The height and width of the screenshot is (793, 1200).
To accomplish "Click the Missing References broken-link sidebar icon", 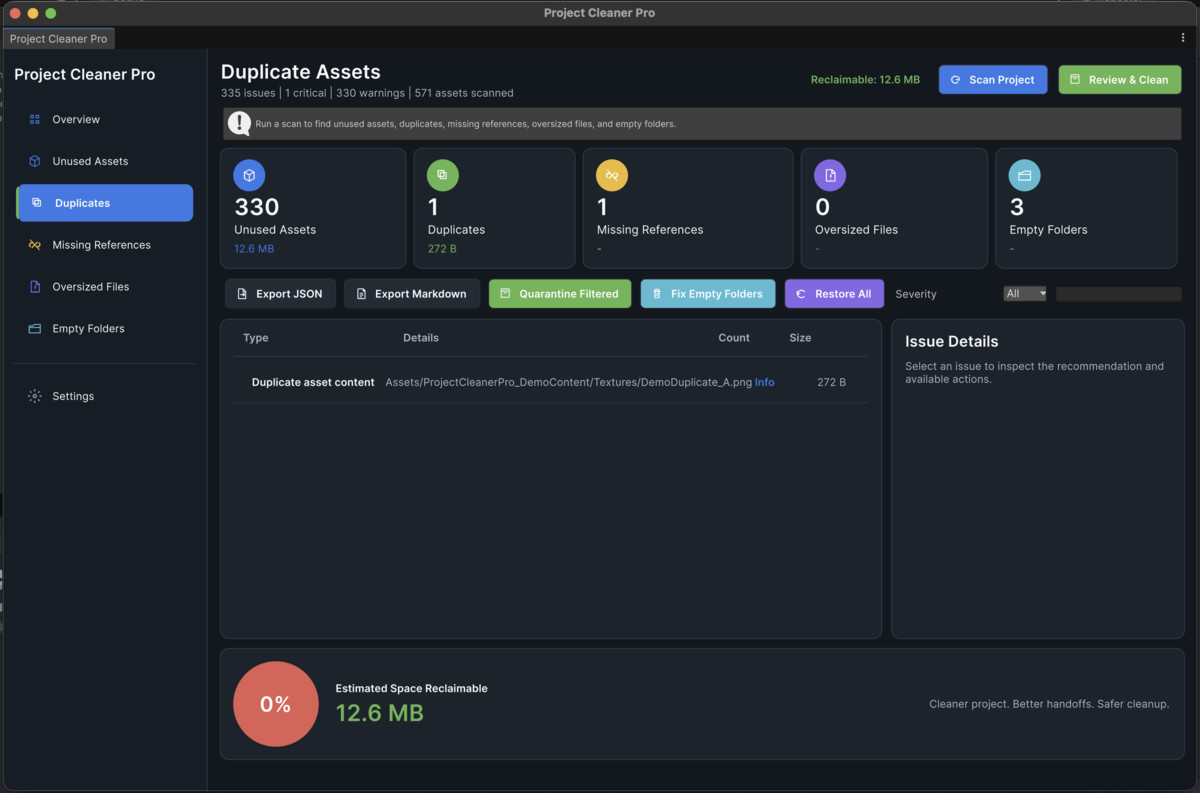I will (35, 245).
